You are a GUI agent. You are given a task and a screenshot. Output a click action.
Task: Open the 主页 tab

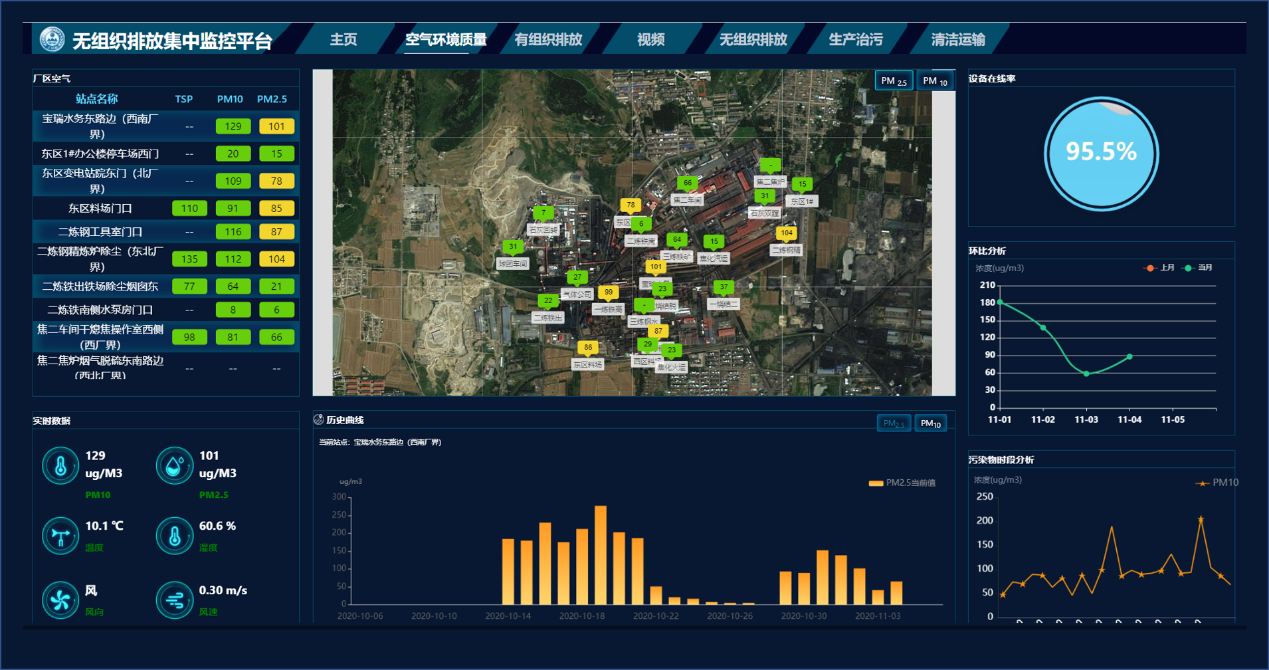343,40
